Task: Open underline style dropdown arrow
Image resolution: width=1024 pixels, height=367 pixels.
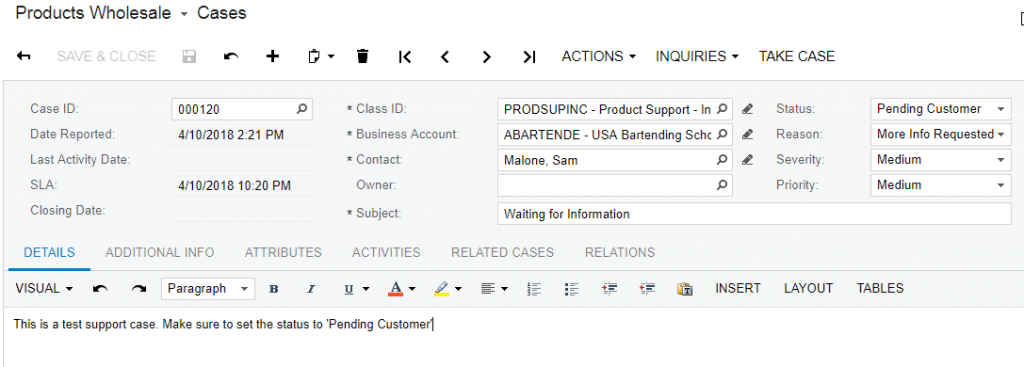Action: point(366,289)
